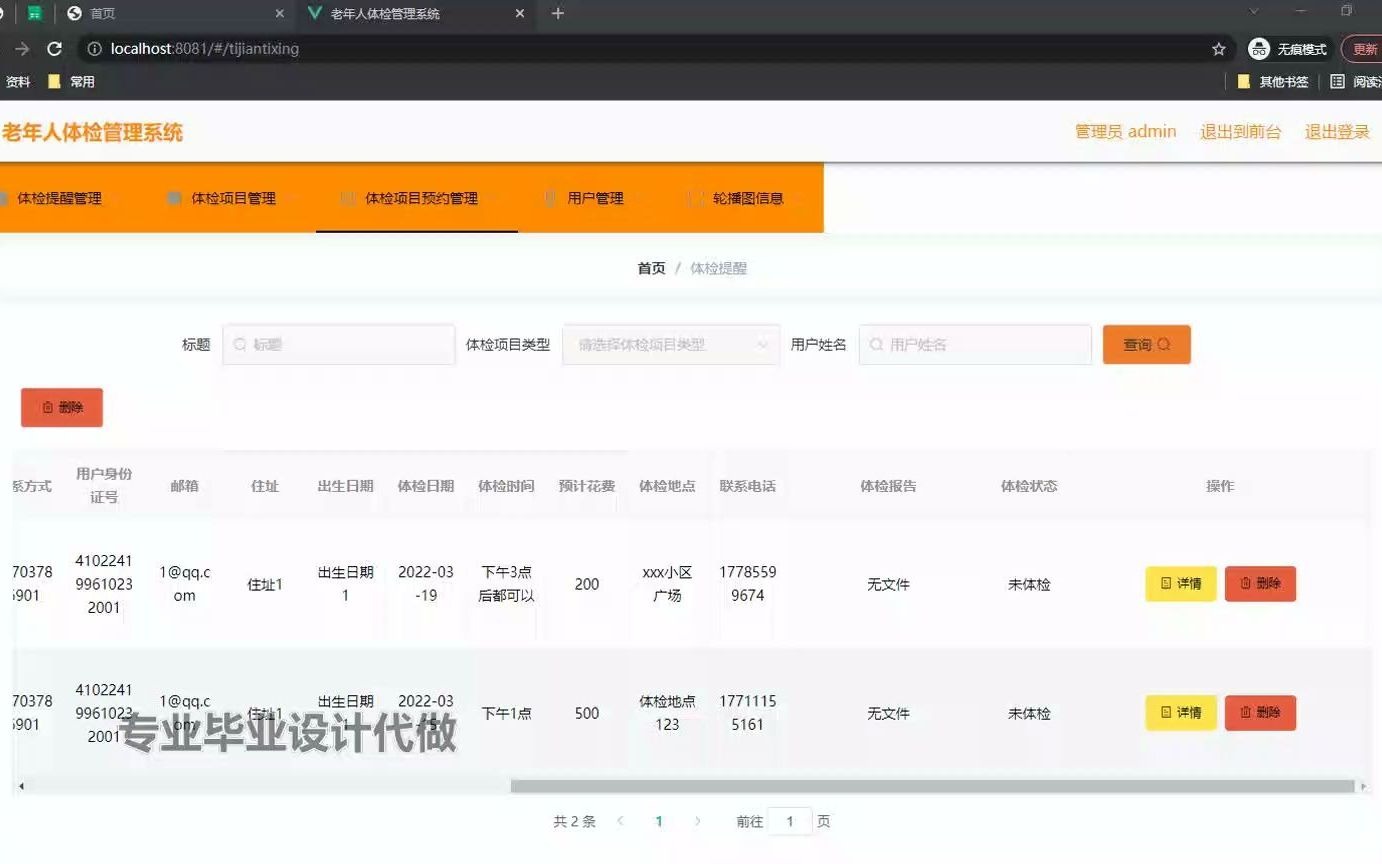The height and width of the screenshot is (864, 1382).
Task: Open the 阅读清单 reading list
Action: [1356, 82]
